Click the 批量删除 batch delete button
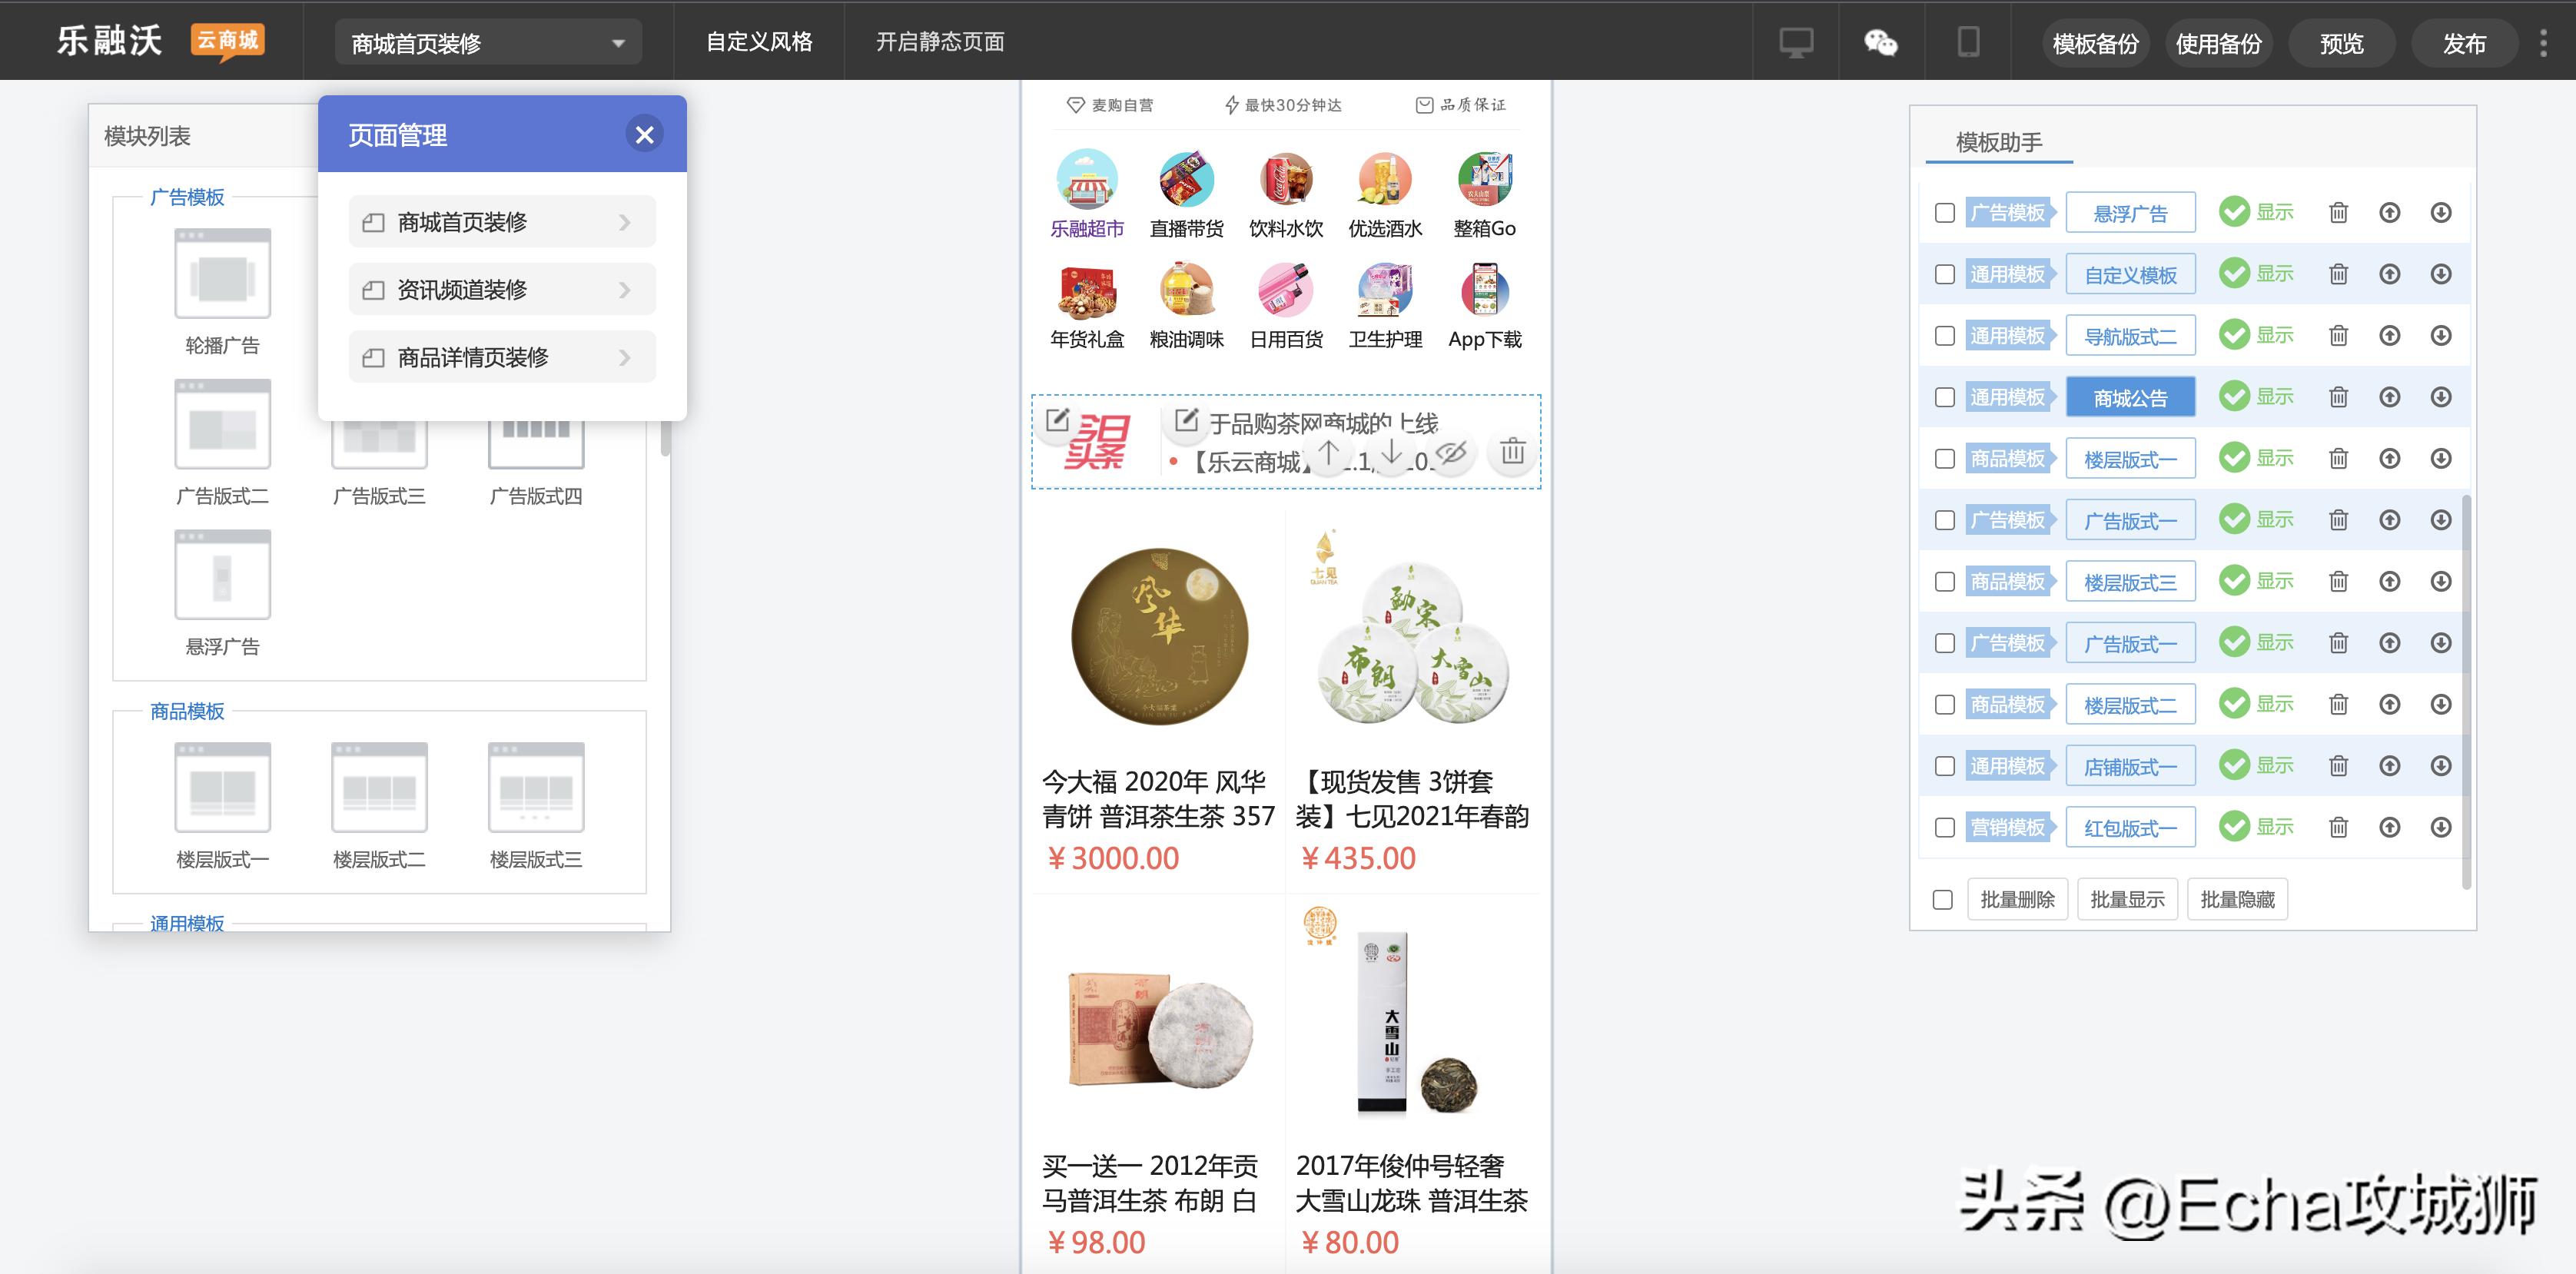Viewport: 2576px width, 1274px height. (x=2017, y=898)
